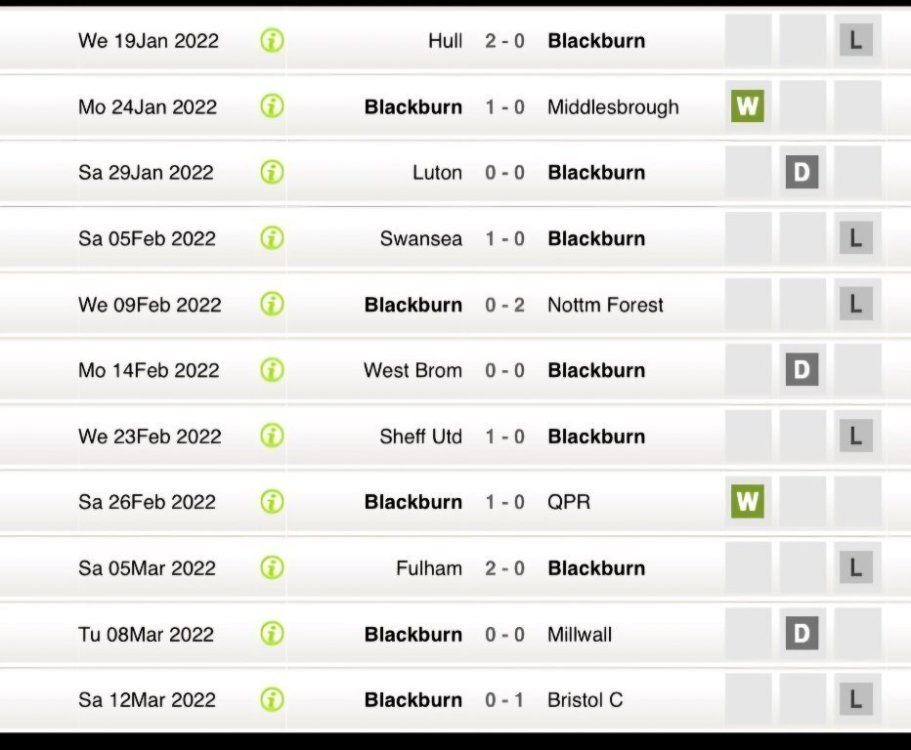911x750 pixels.
Task: Show info for Swansea vs Blackburn fixture
Action: tap(272, 238)
